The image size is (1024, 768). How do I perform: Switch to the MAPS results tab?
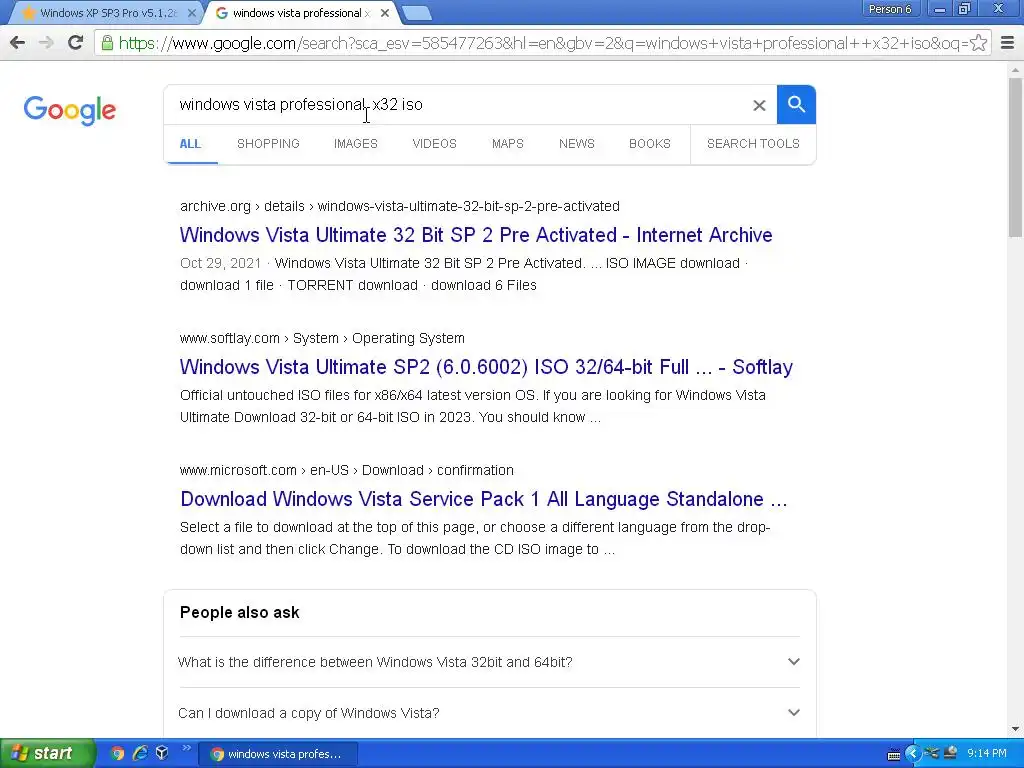[507, 144]
